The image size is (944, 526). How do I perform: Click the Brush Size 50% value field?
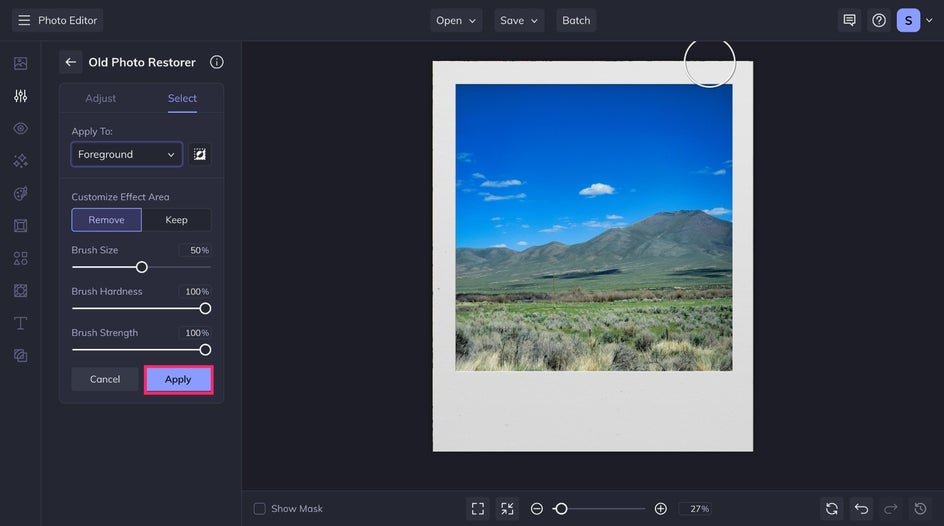point(195,250)
